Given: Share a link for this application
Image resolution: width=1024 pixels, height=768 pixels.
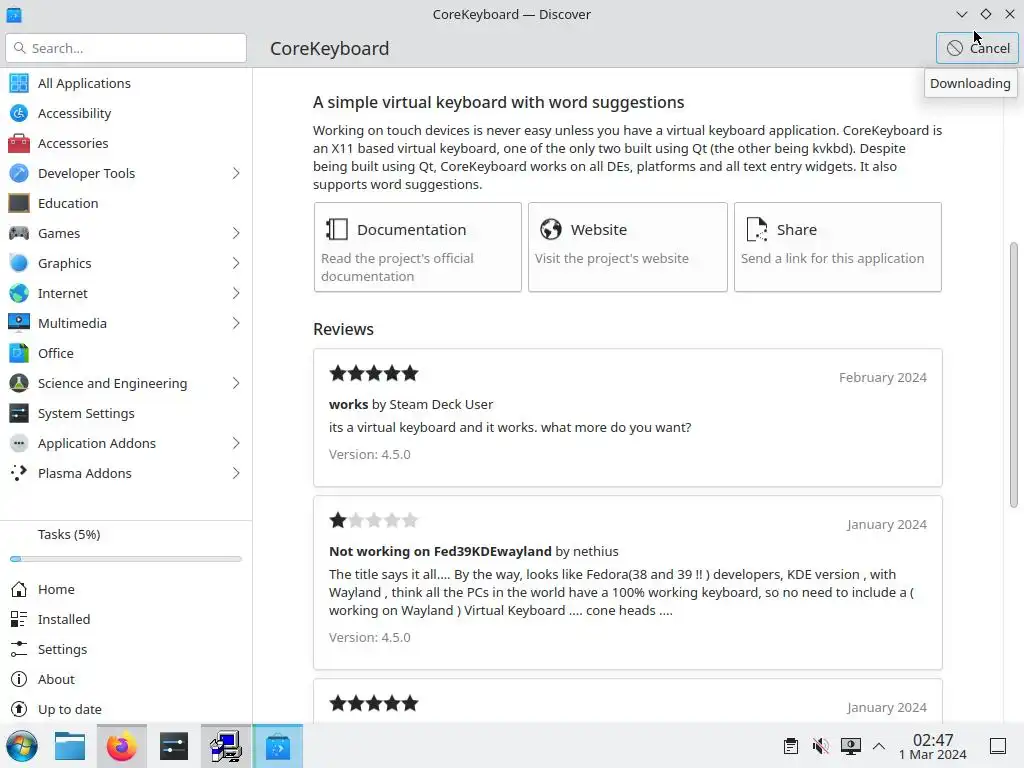Looking at the screenshot, I should [x=838, y=247].
